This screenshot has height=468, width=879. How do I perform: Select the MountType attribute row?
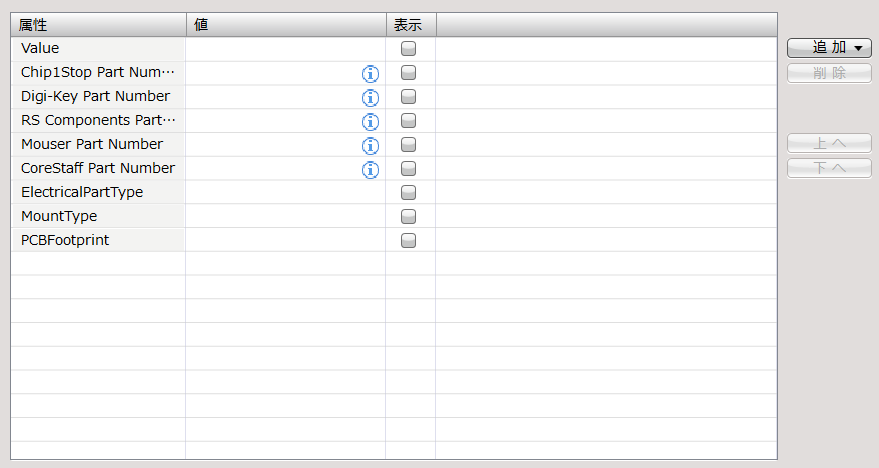(98, 216)
